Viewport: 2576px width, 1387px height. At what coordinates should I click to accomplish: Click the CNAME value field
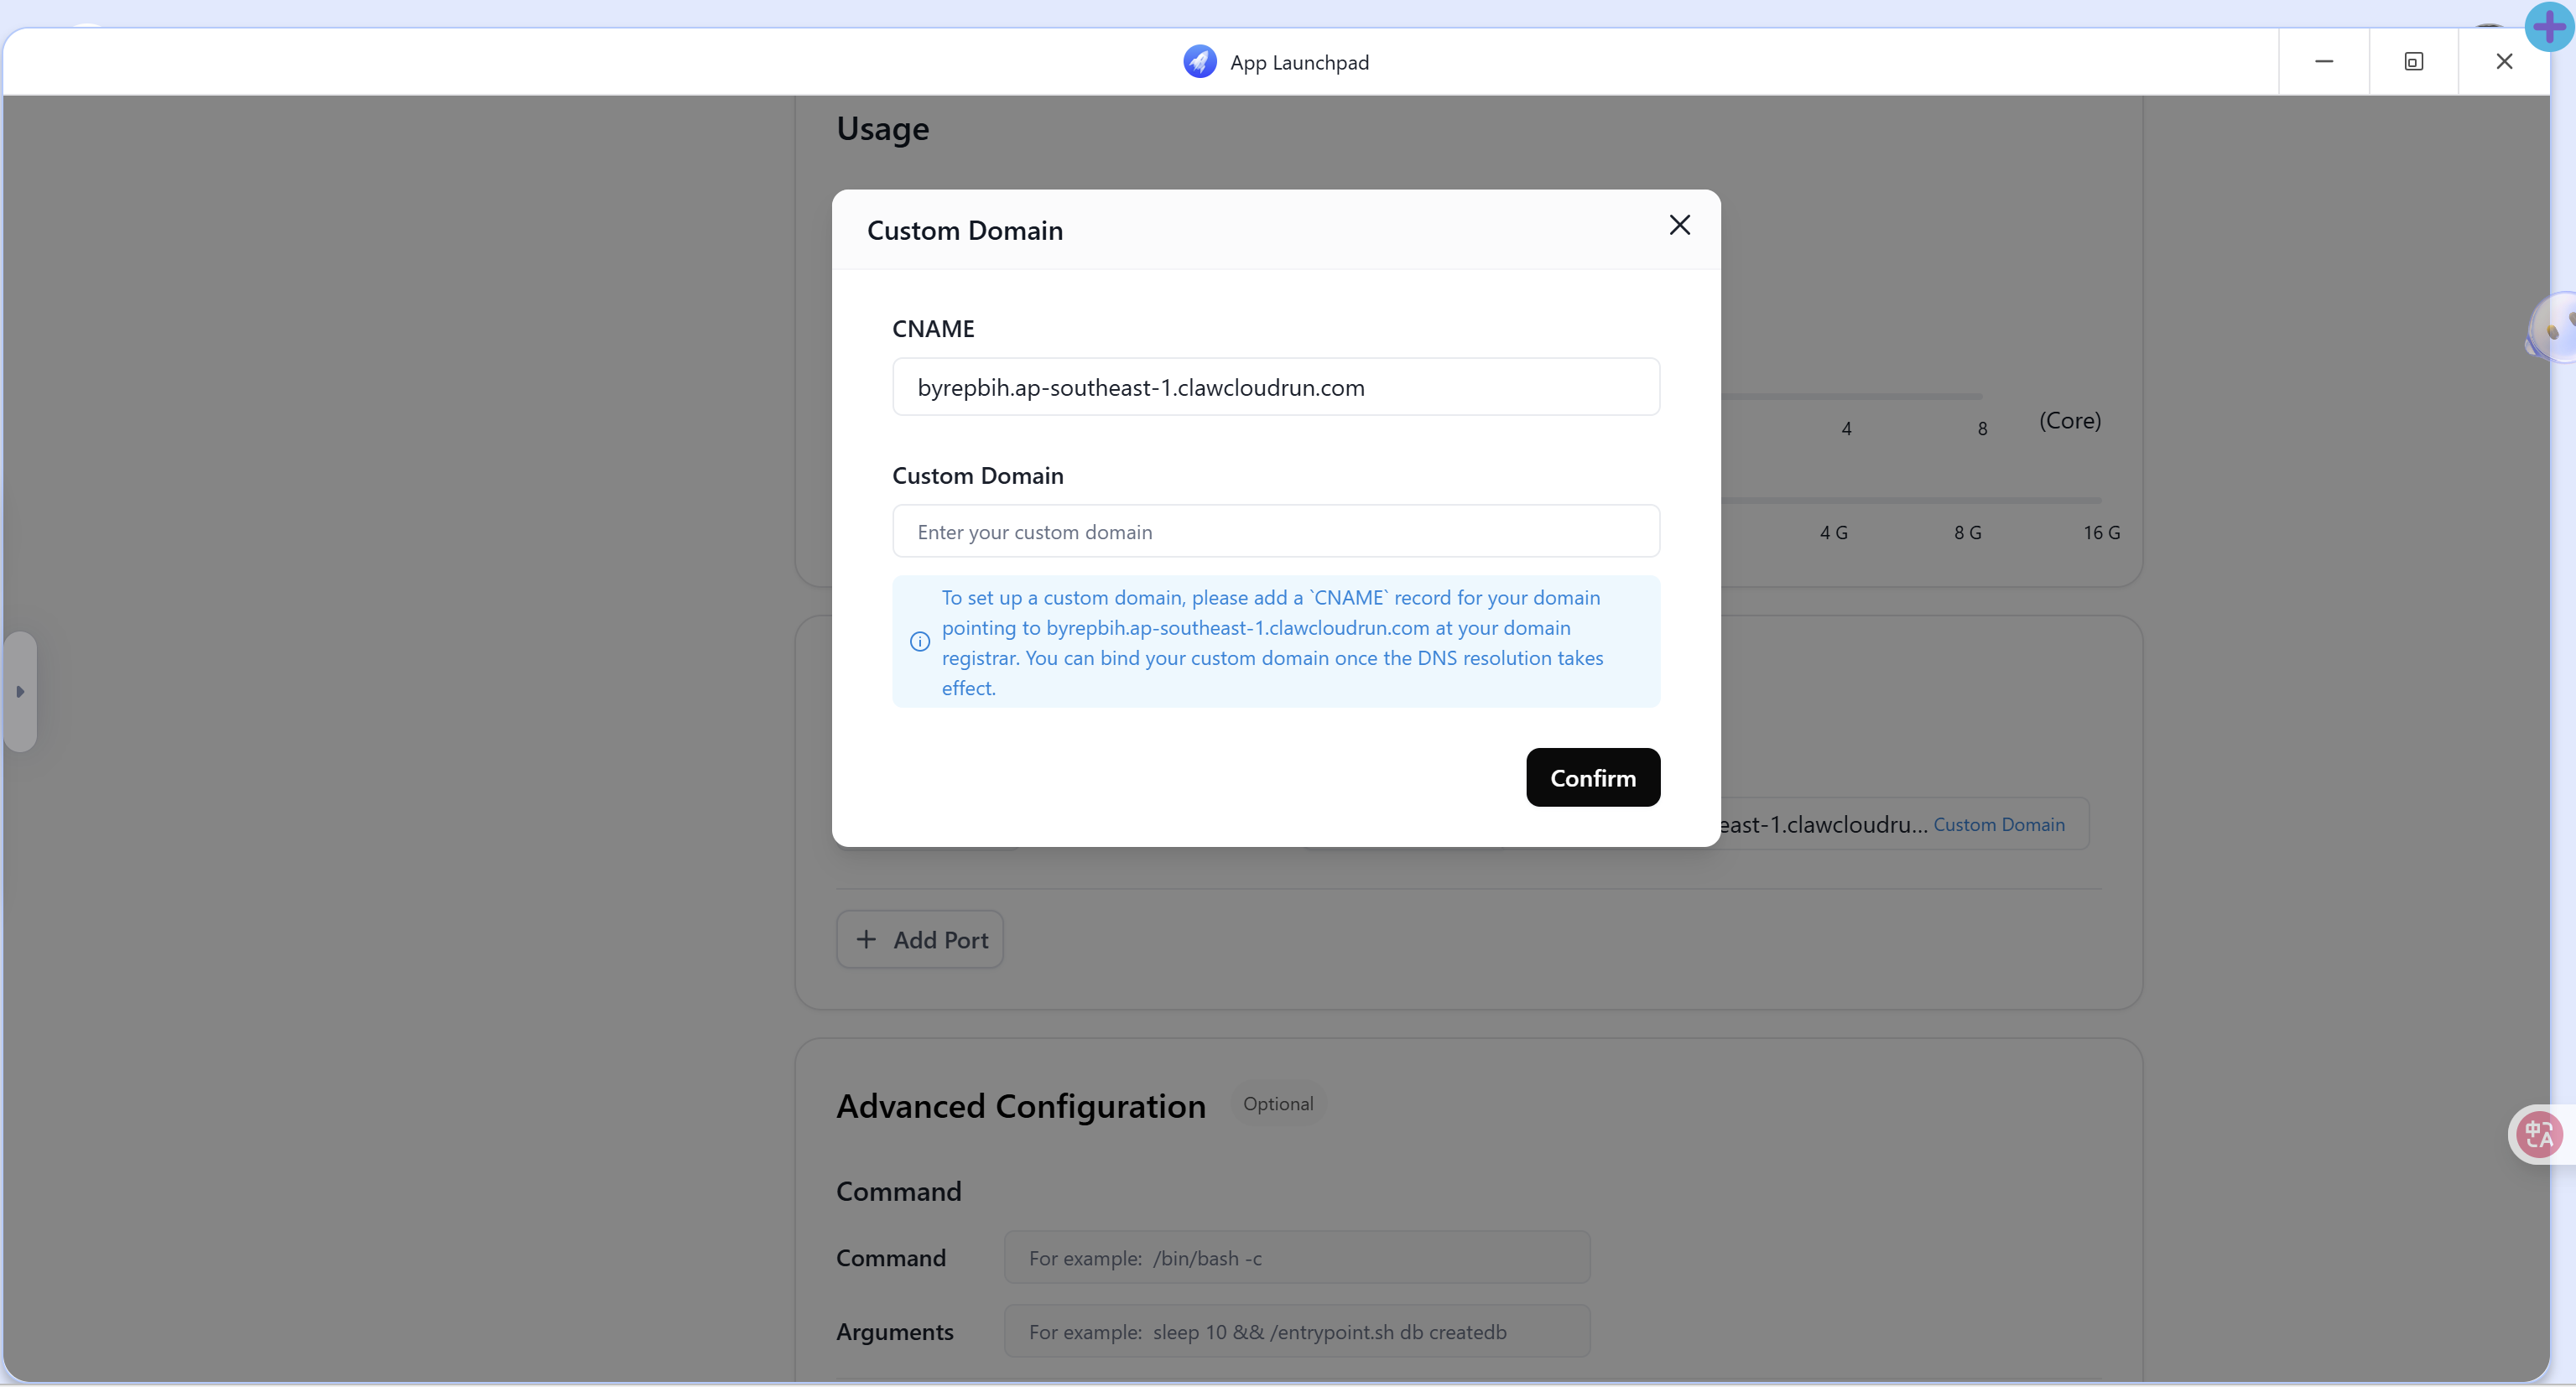pos(1275,387)
